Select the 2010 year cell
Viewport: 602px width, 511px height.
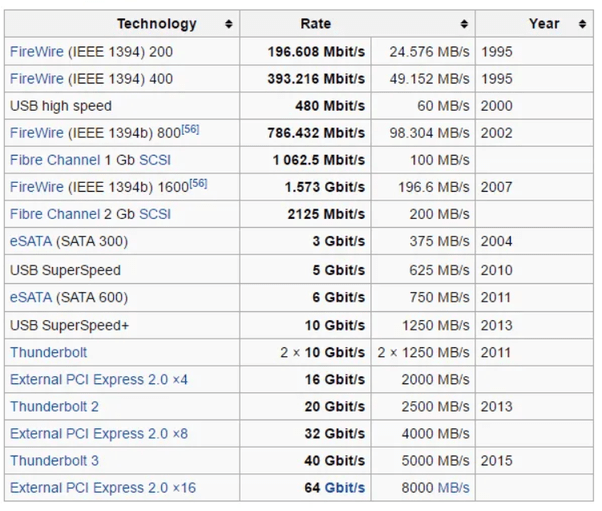click(x=534, y=270)
